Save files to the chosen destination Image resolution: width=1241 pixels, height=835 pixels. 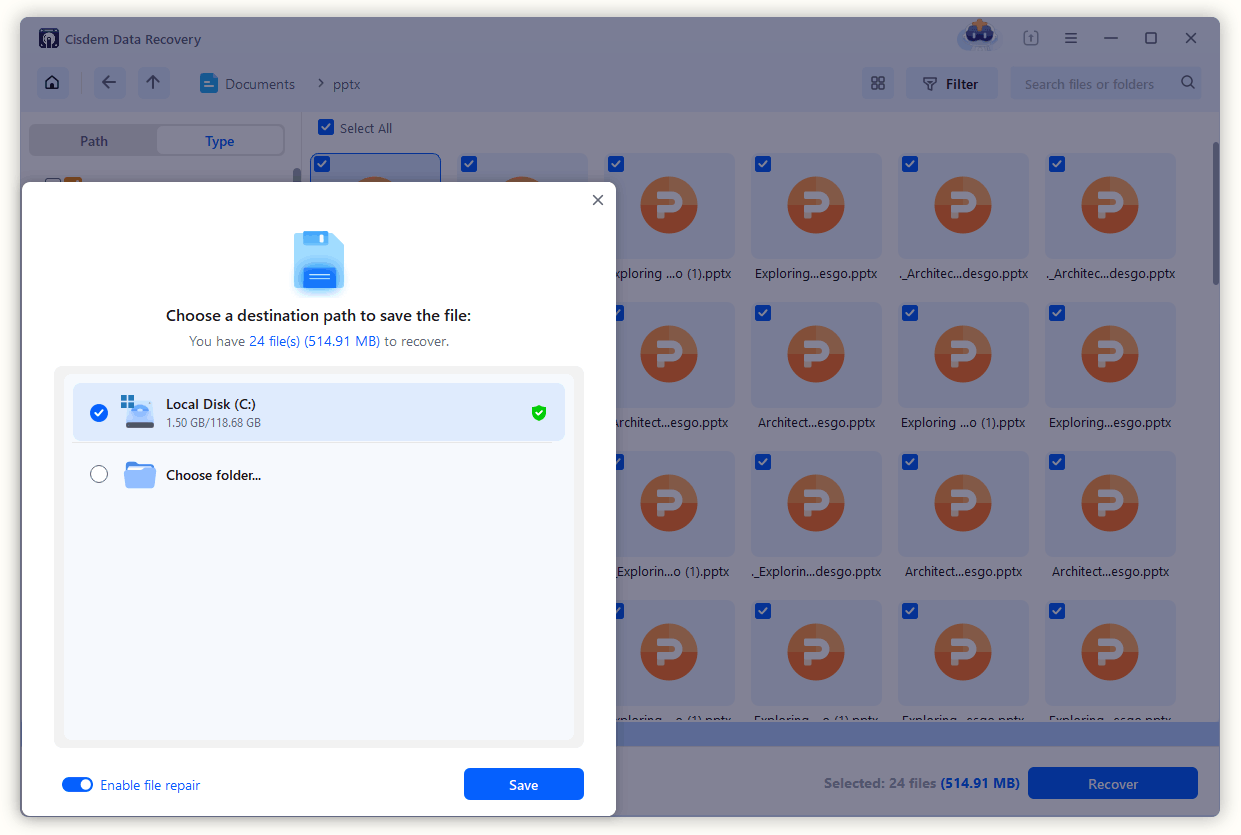524,785
